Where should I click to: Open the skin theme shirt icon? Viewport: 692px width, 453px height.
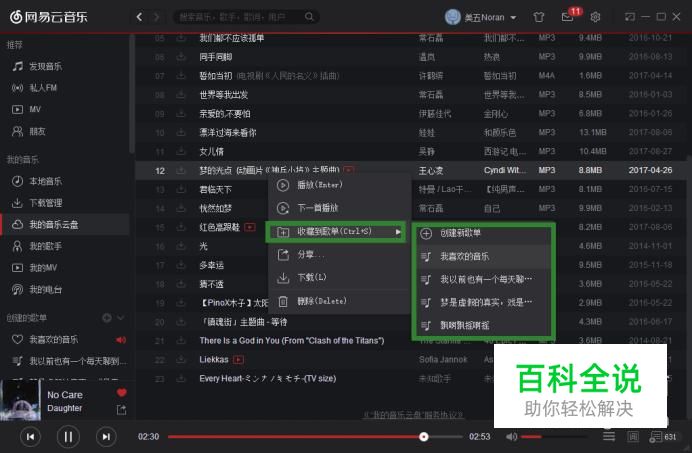pyautogui.click(x=538, y=17)
